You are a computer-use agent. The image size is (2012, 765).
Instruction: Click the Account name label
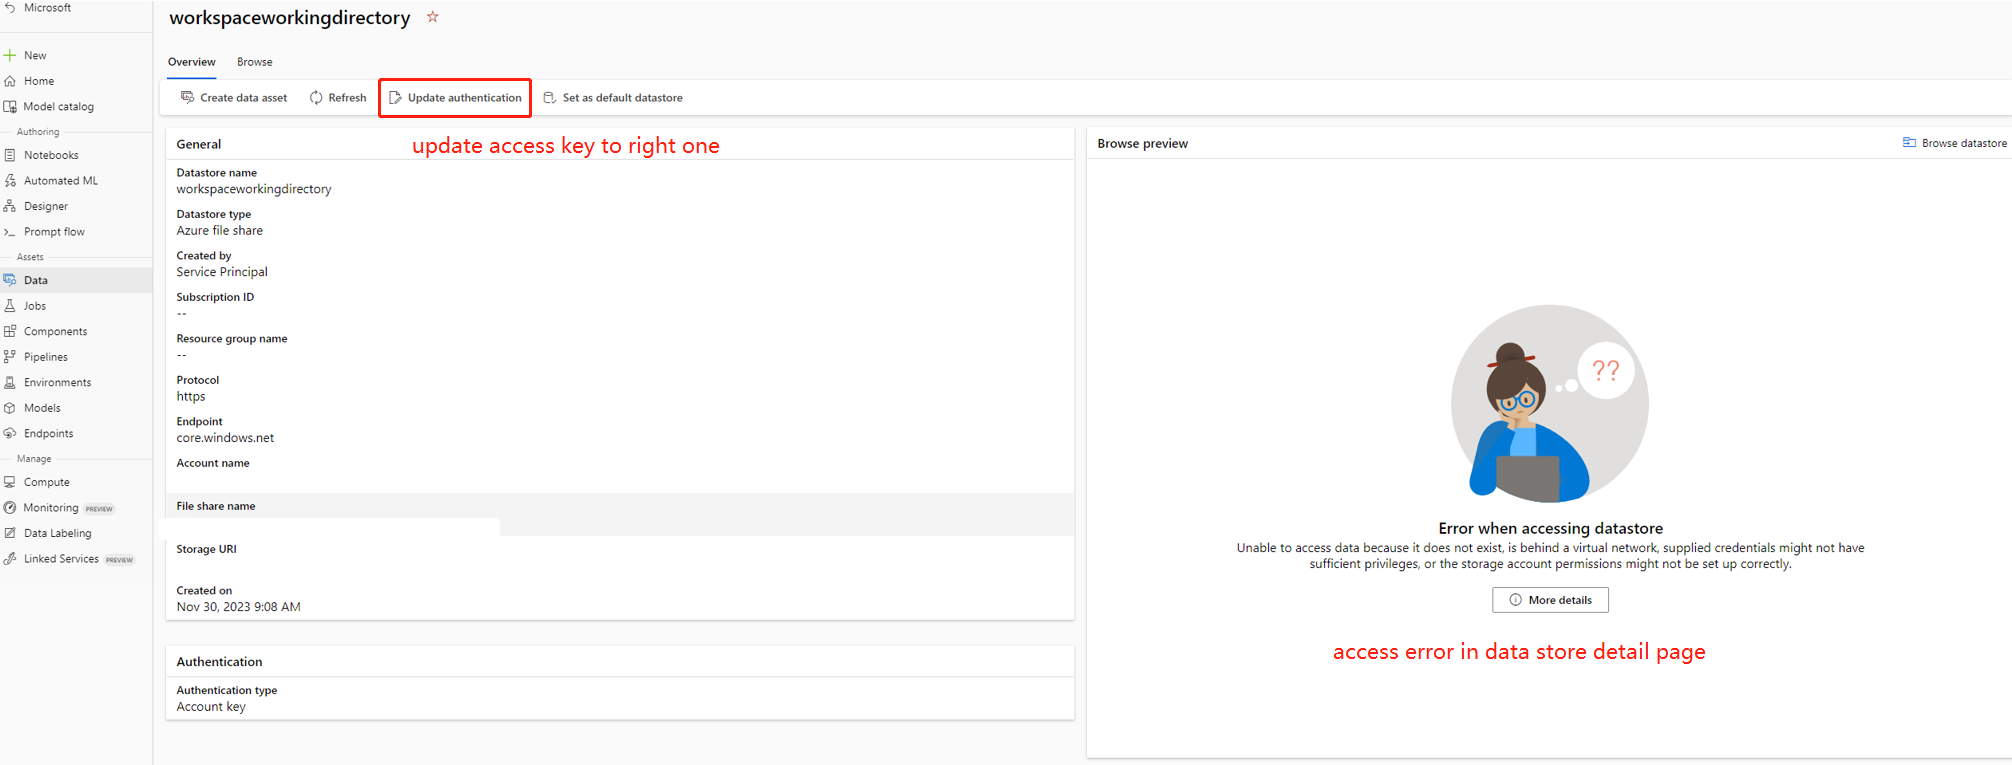(x=213, y=463)
